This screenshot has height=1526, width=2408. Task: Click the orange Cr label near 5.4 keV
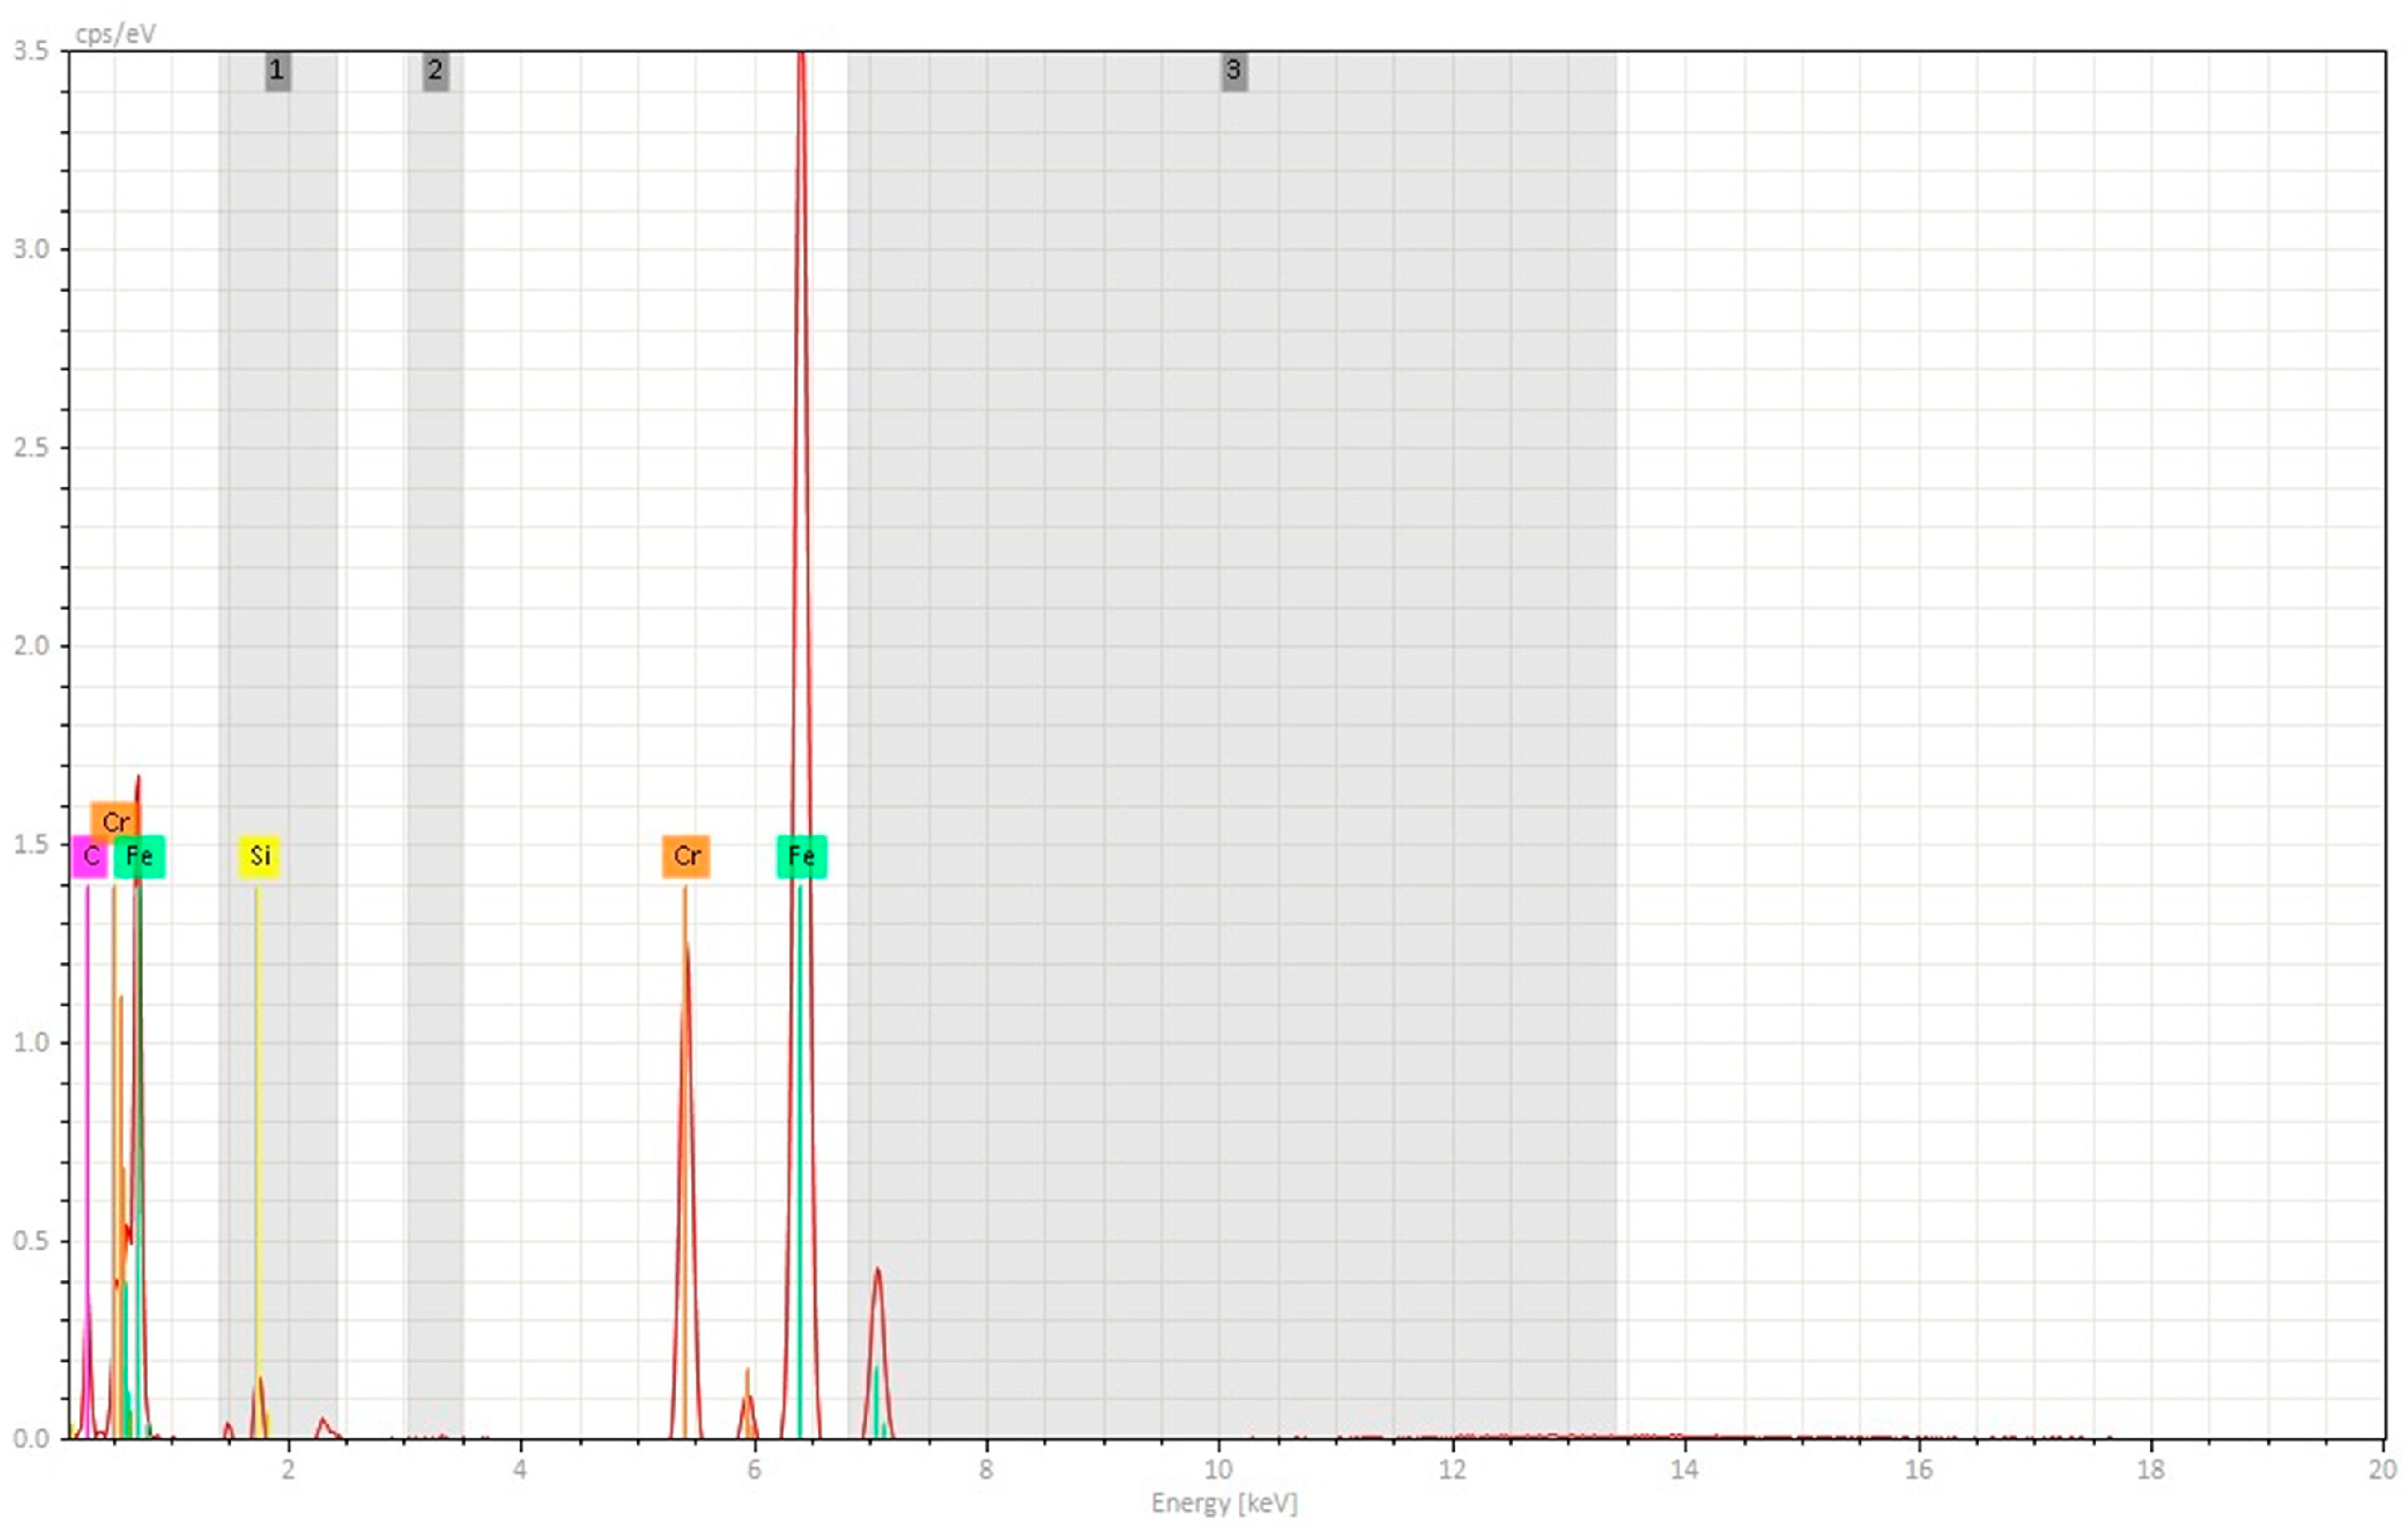686,857
